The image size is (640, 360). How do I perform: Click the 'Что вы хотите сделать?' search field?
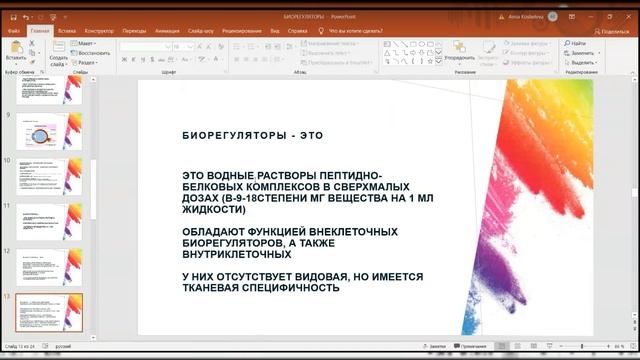click(x=356, y=31)
